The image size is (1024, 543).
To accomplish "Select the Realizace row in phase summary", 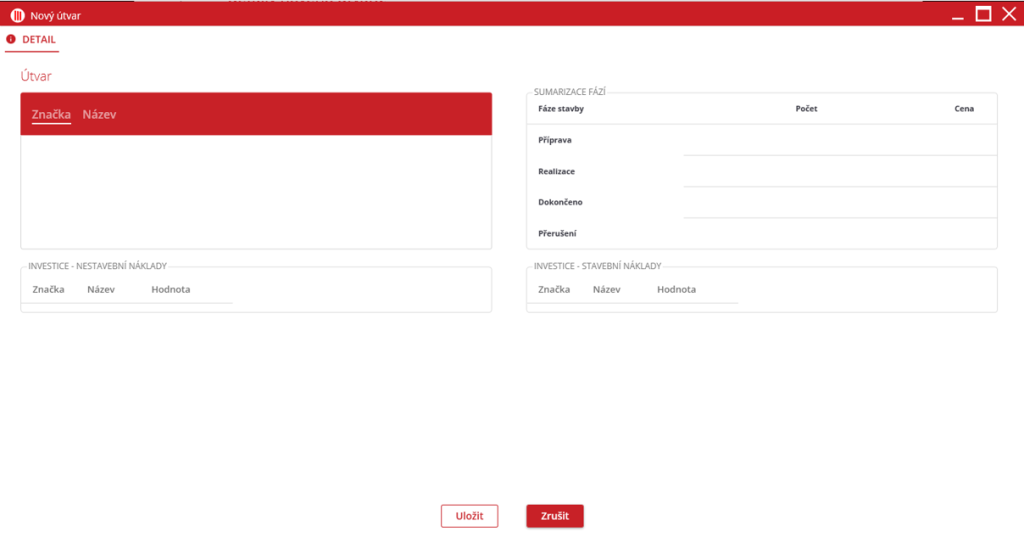I will 556,171.
